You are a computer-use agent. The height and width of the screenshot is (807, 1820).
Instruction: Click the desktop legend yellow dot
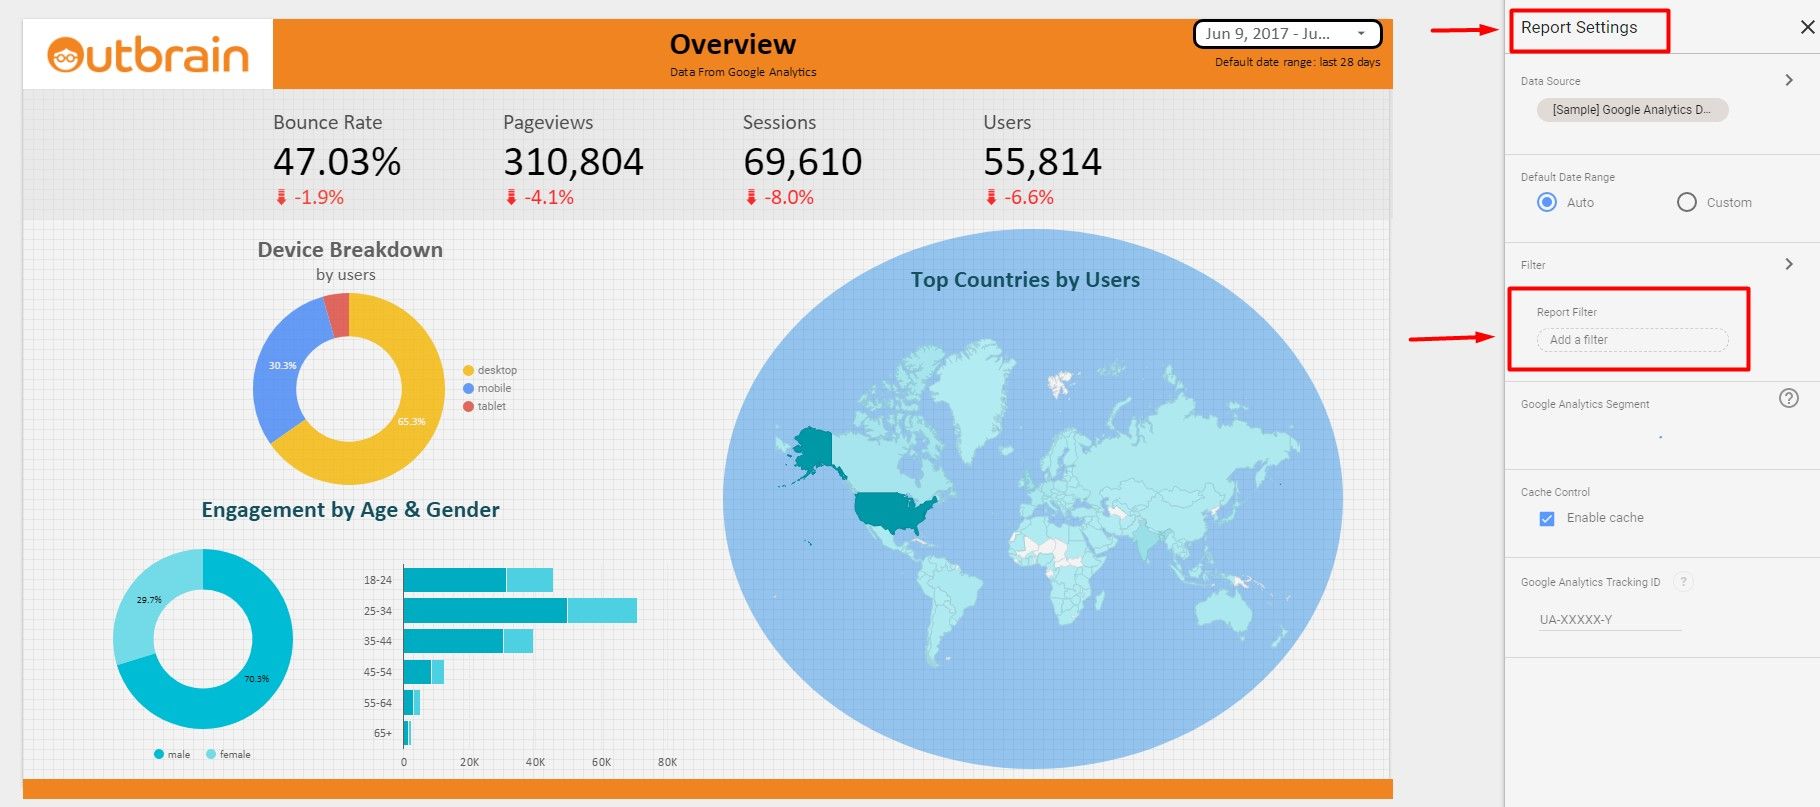coord(468,371)
